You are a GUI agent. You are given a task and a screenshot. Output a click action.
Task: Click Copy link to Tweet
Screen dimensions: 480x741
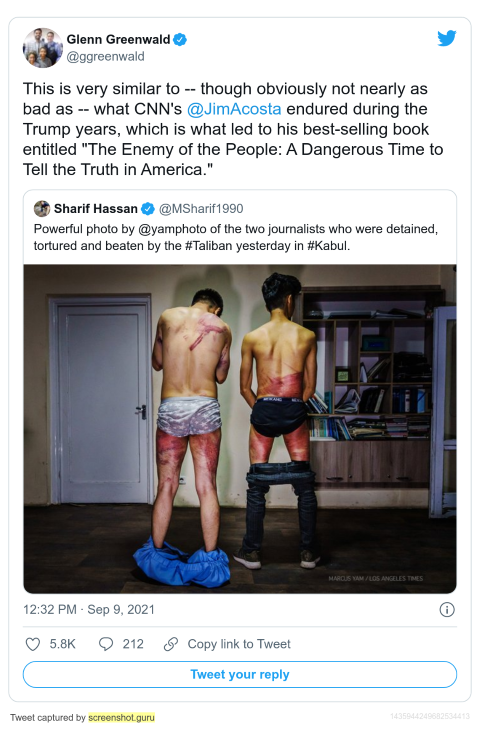point(239,644)
